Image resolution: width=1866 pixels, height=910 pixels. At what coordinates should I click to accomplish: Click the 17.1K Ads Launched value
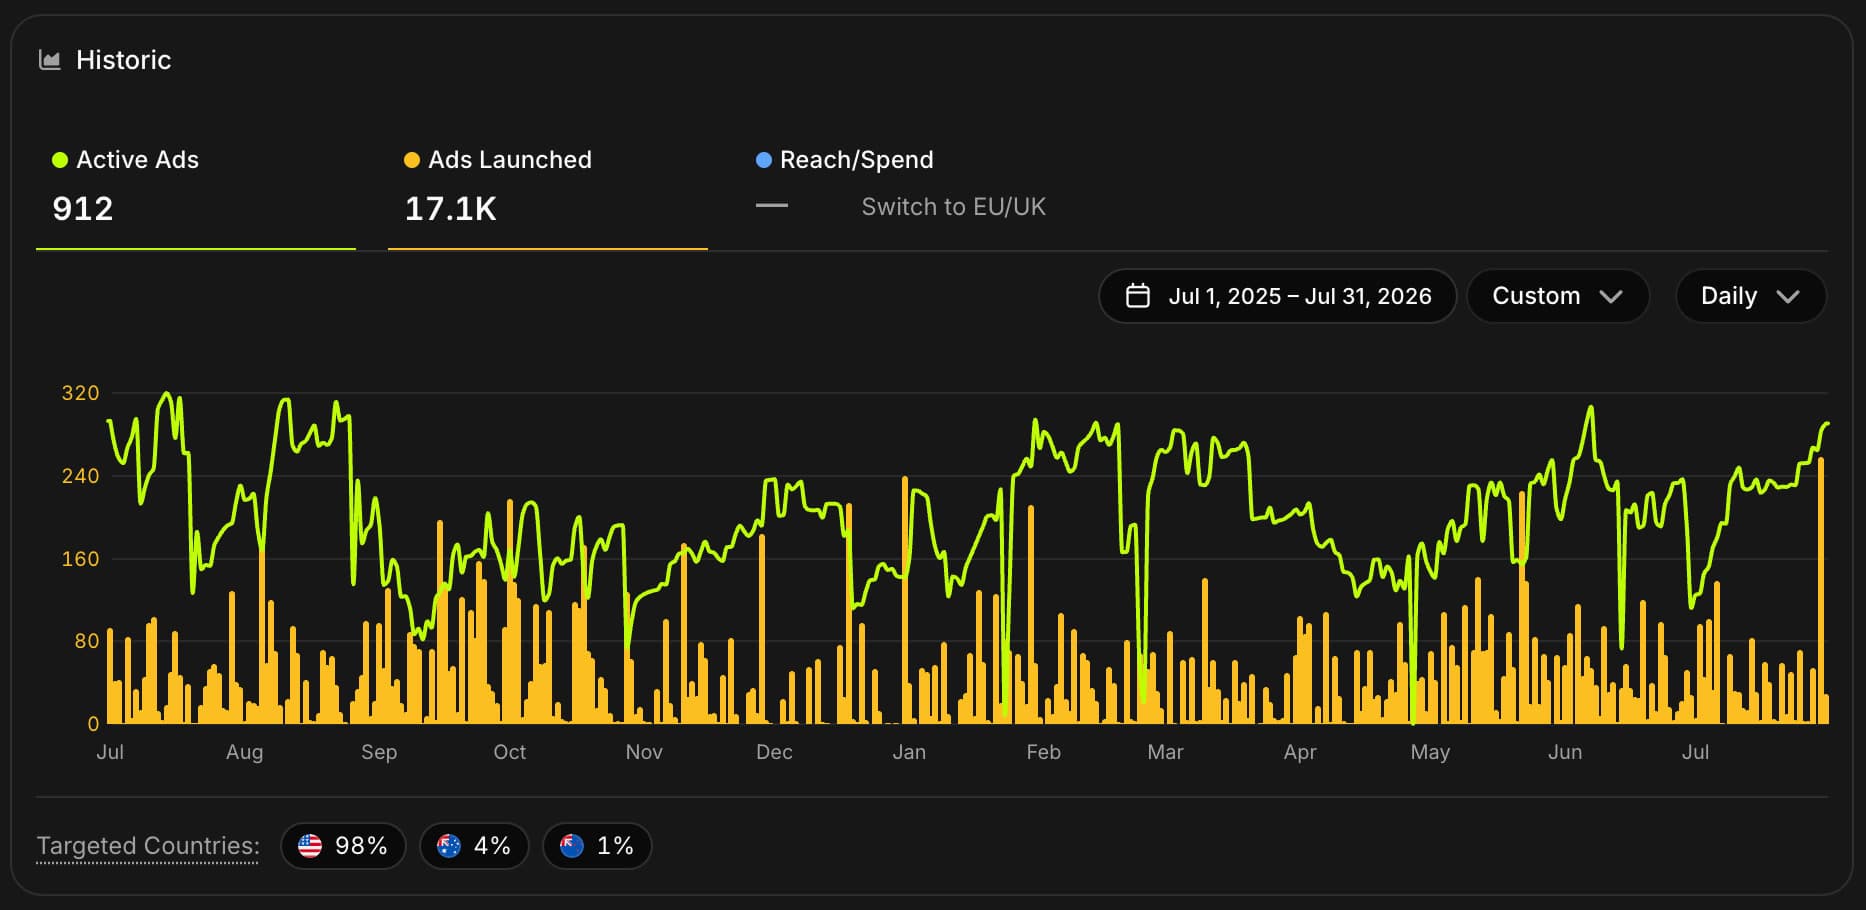point(451,209)
